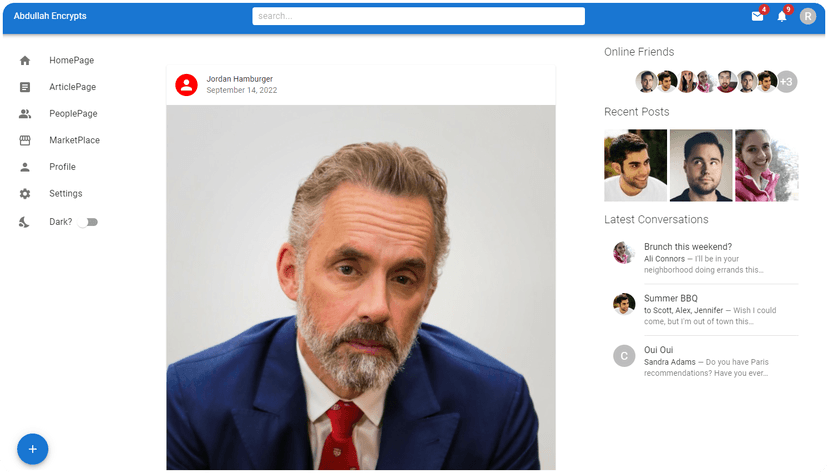828x473 pixels.
Task: Click the C avatar for Oui Oui
Action: 624,356
